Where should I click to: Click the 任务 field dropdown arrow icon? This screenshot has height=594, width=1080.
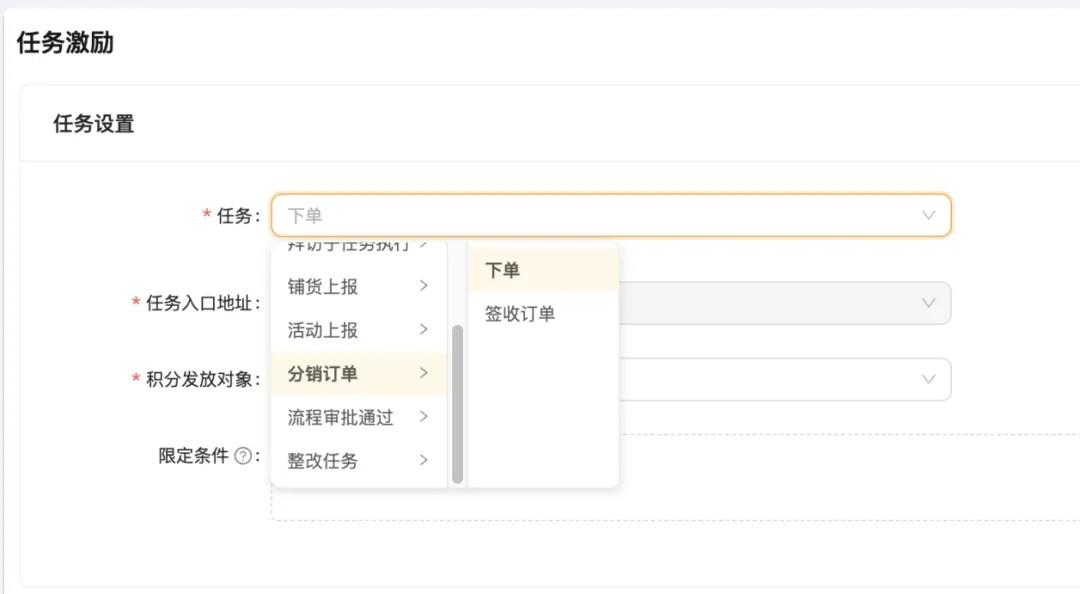(x=928, y=214)
